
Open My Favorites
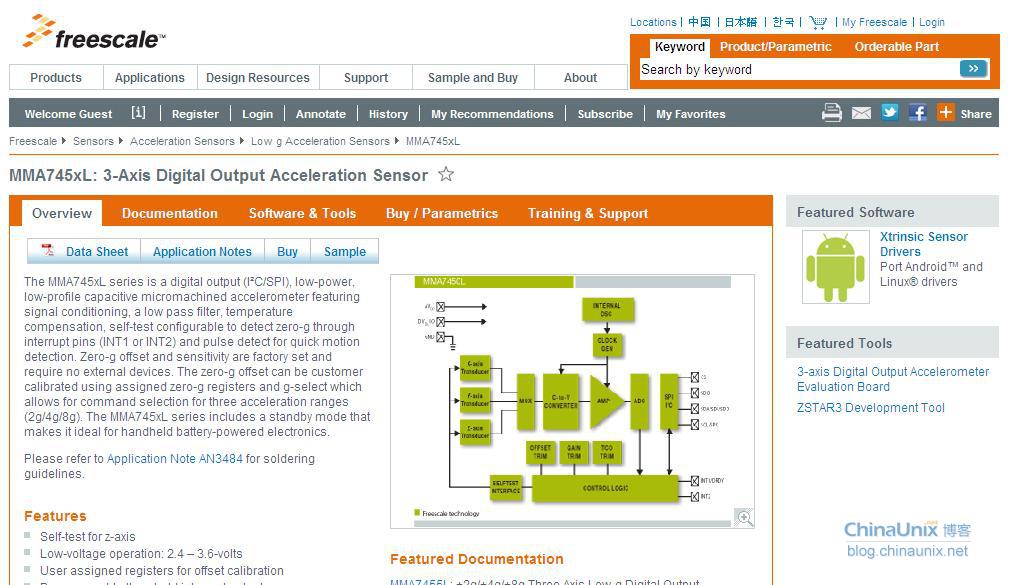coord(691,114)
